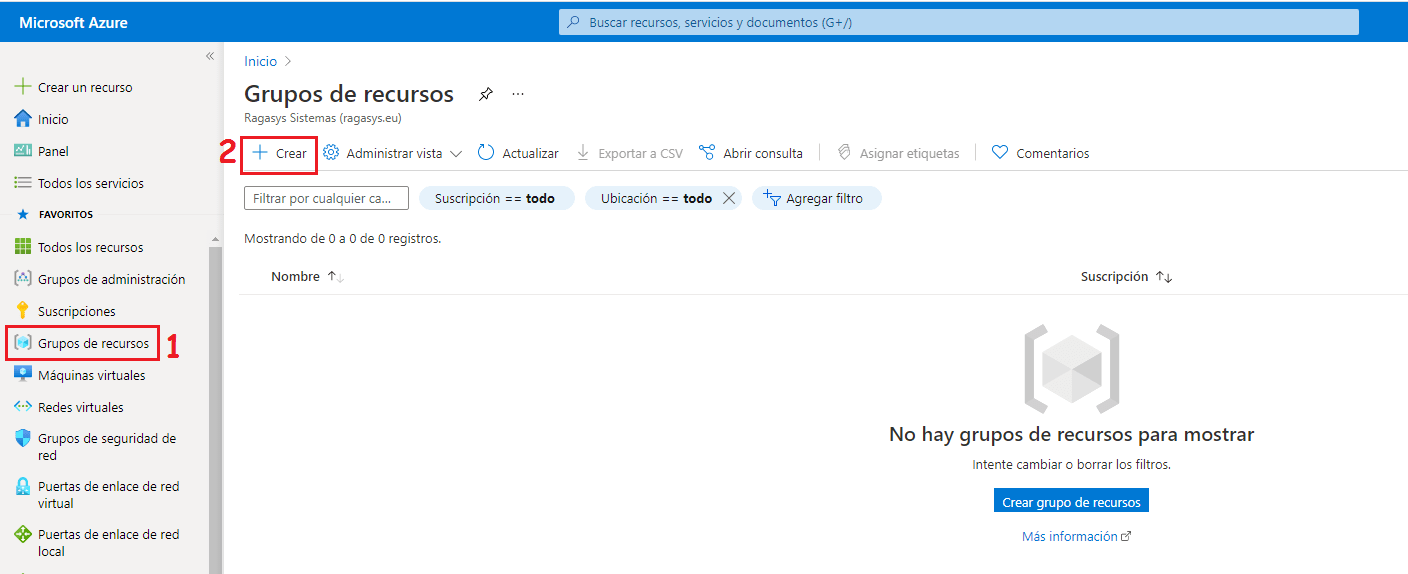Click the Crear grupo de recursos button
This screenshot has height=574, width=1408.
click(x=1071, y=502)
